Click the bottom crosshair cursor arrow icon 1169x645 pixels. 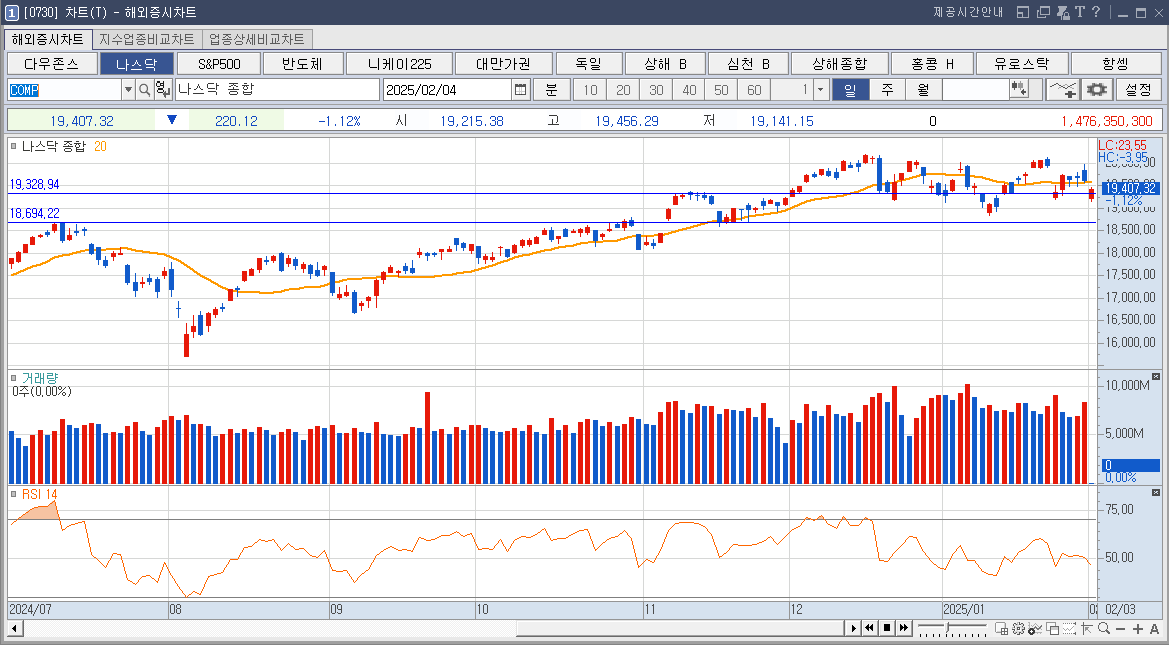point(1086,629)
